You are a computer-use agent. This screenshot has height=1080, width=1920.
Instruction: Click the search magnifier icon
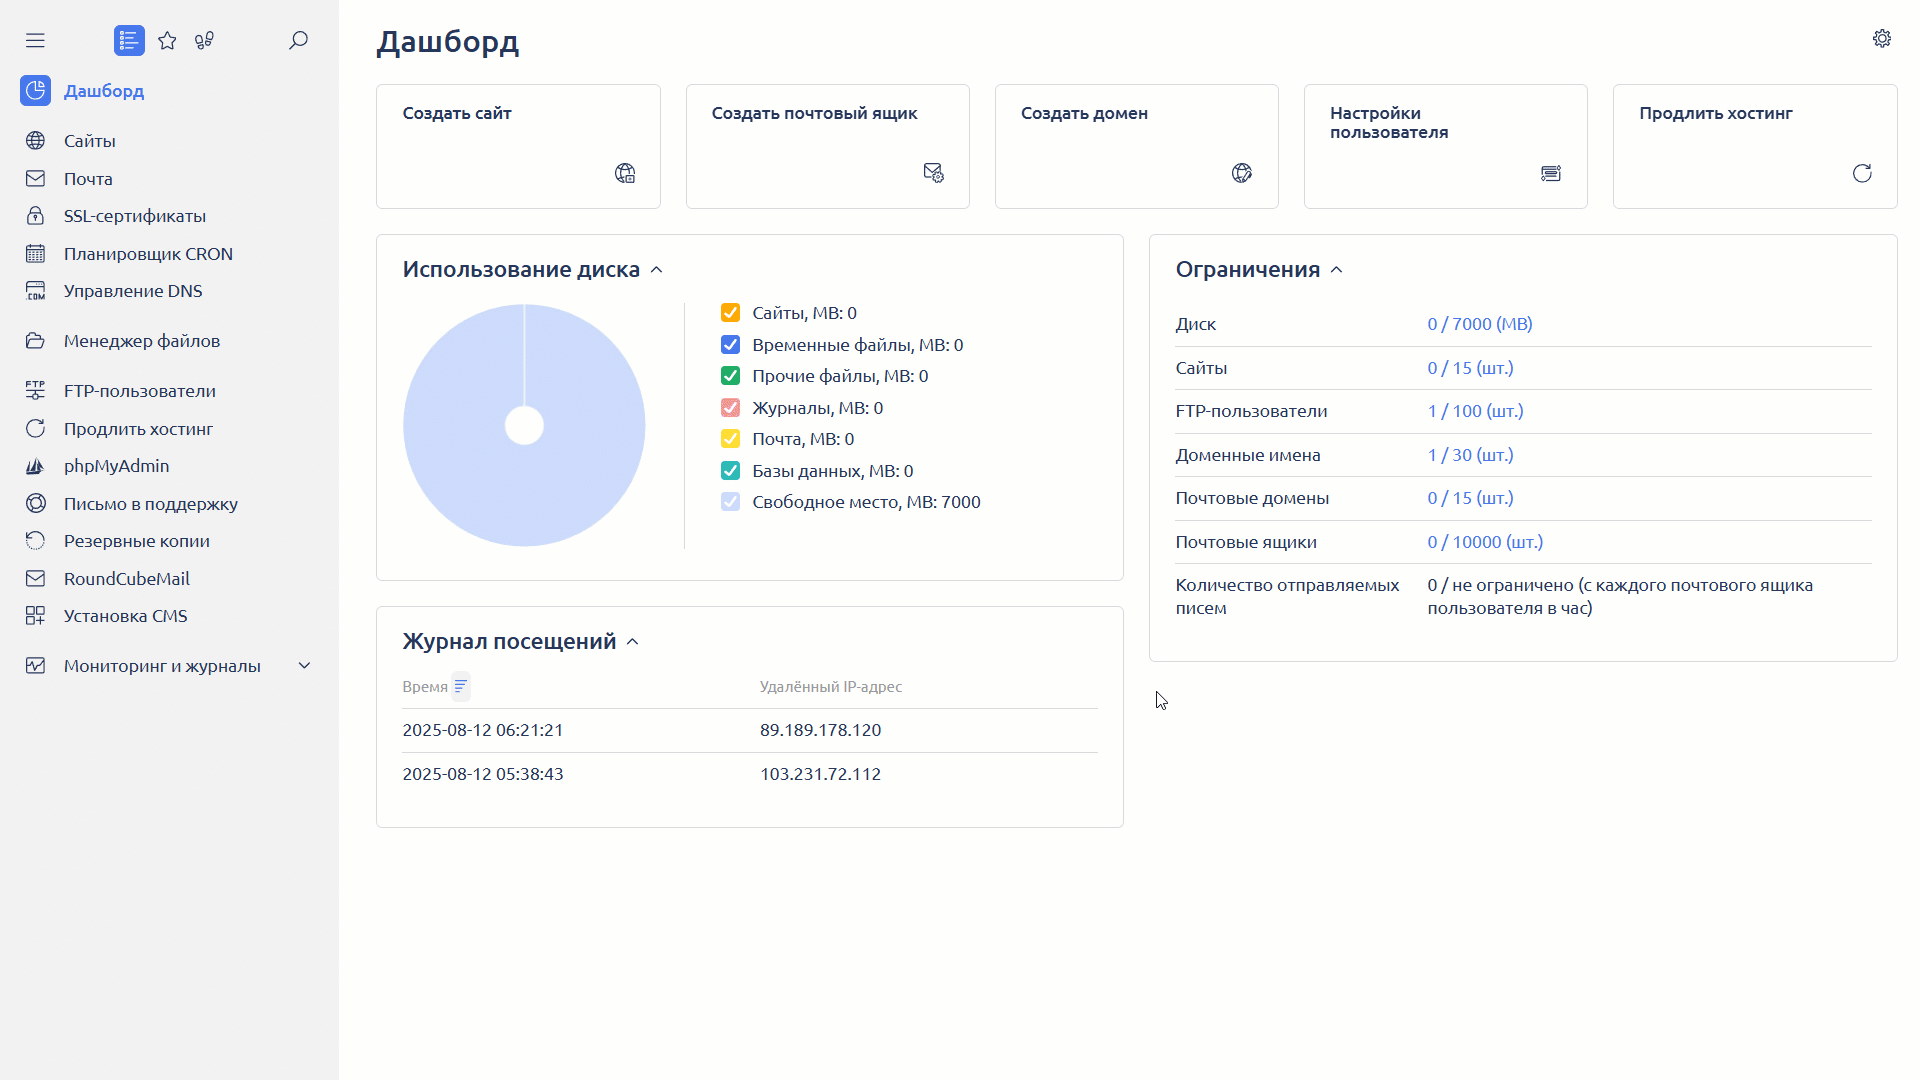pyautogui.click(x=298, y=40)
